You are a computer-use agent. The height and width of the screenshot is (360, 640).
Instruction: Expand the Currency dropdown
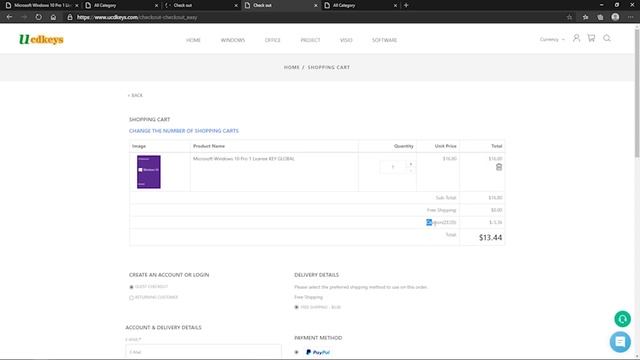pos(552,40)
